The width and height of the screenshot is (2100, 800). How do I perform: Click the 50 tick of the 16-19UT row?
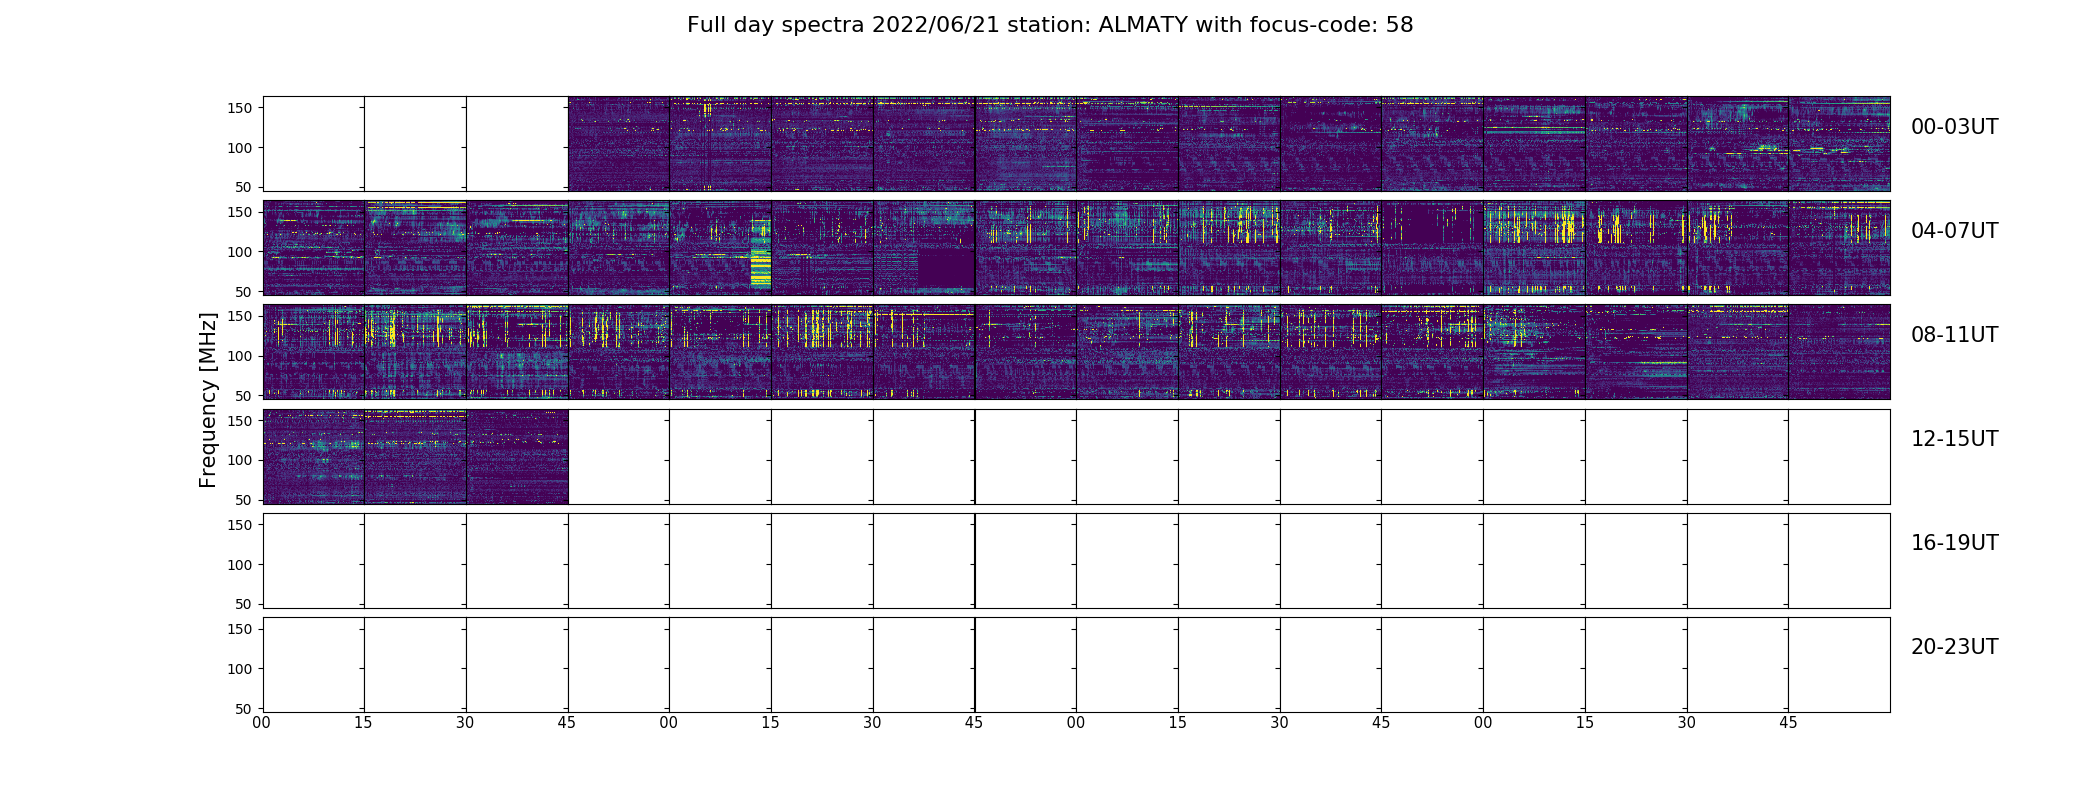click(243, 604)
